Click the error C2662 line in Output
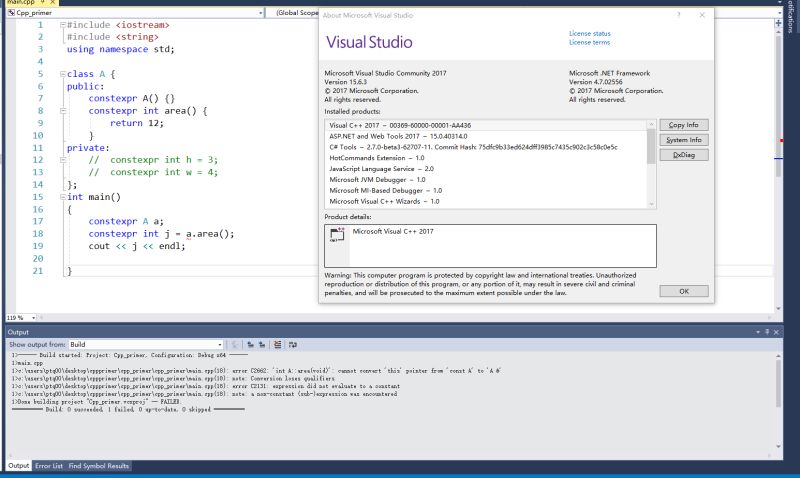This screenshot has width=800, height=478. [x=257, y=371]
